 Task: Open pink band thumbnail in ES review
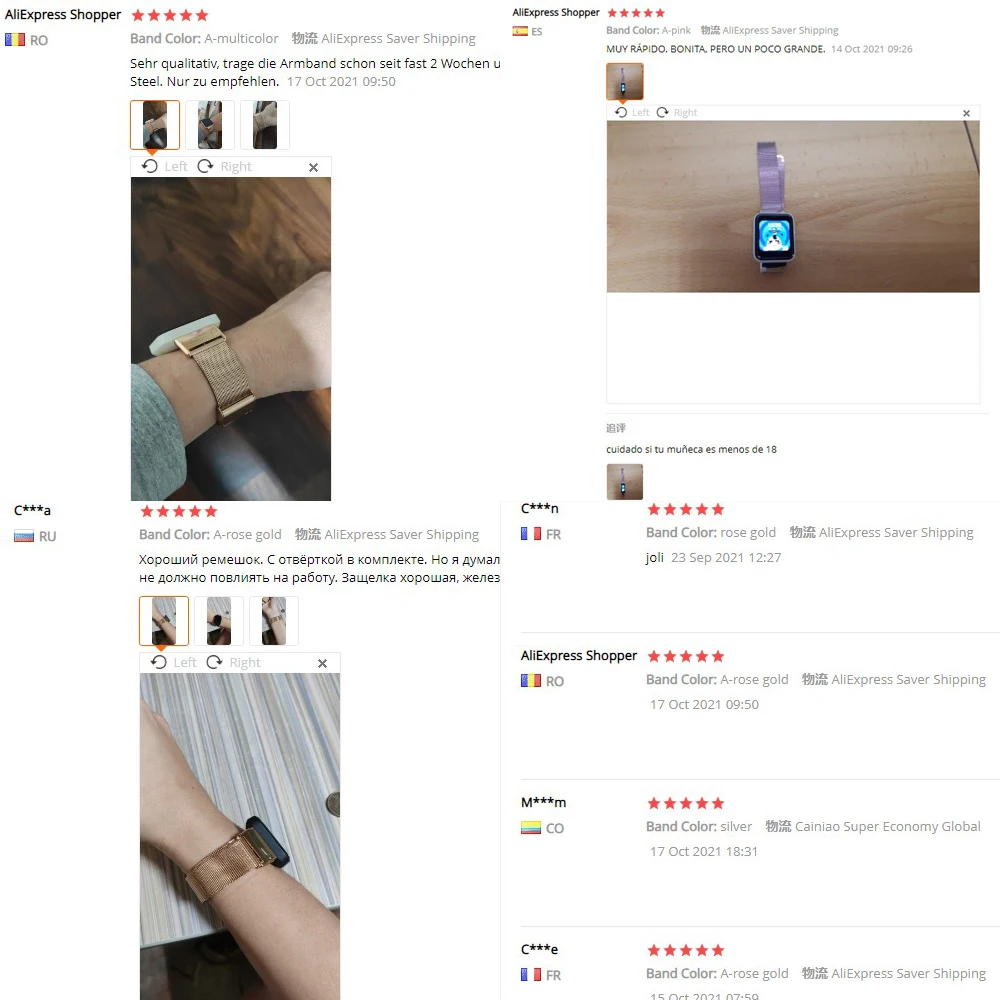tap(624, 82)
